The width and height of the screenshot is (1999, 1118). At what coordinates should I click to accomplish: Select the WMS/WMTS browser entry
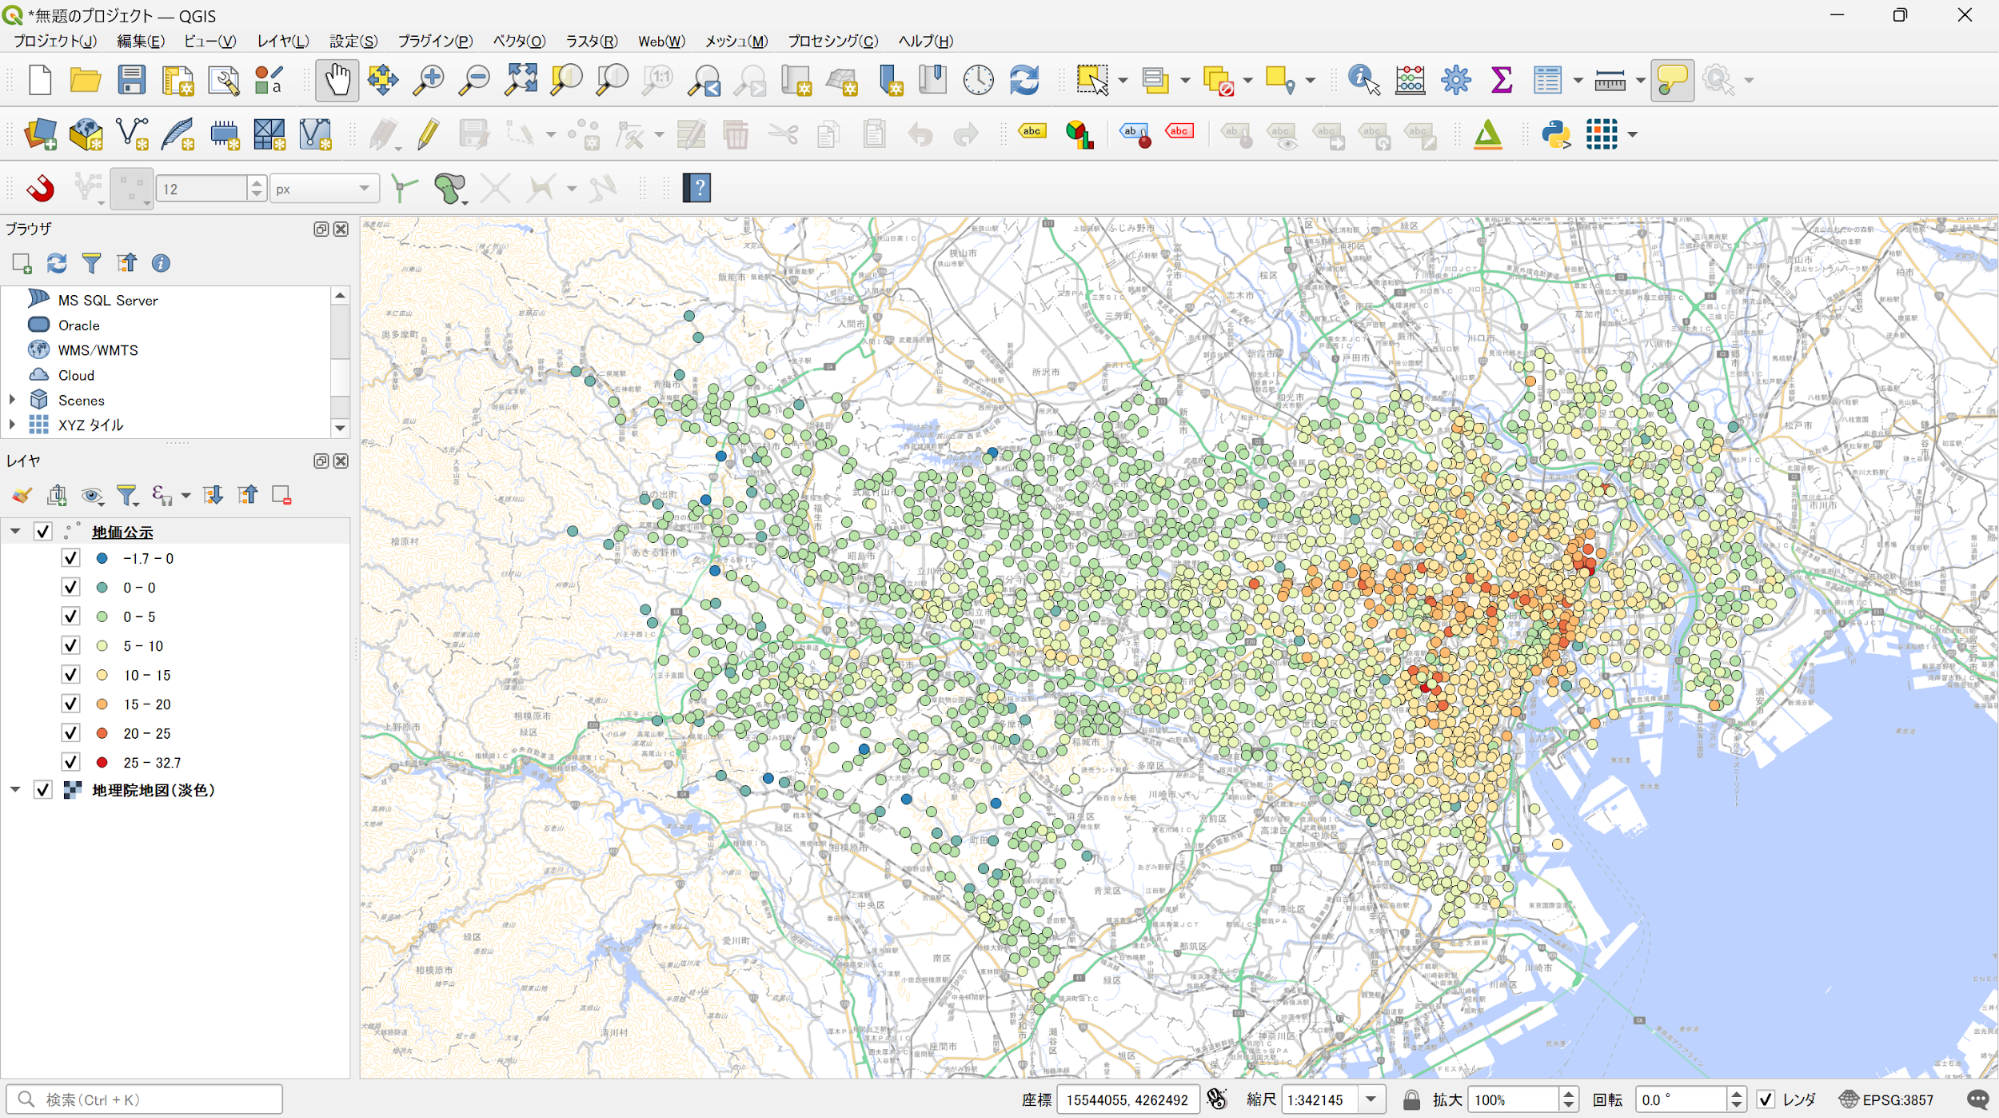[x=98, y=350]
